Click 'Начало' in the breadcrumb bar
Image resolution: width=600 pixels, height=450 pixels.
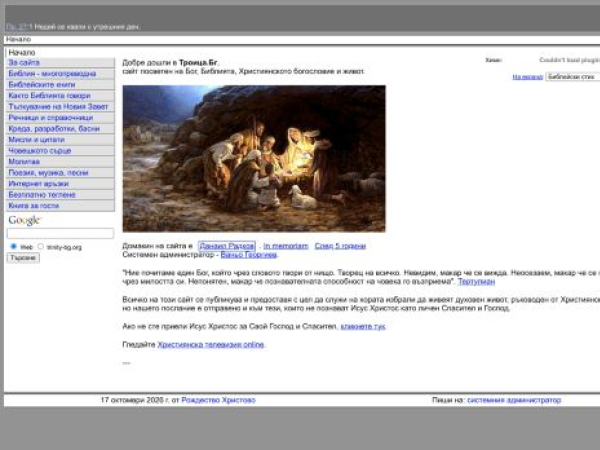18,39
